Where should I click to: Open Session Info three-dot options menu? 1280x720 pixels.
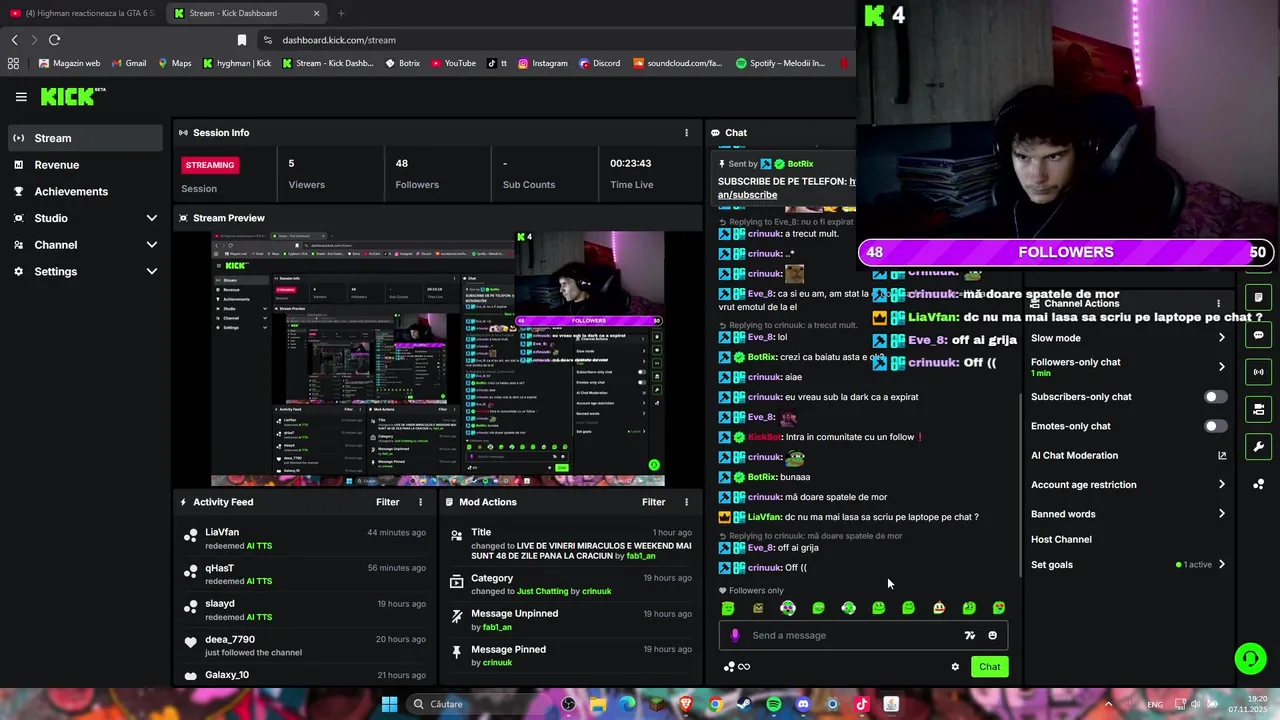point(686,133)
